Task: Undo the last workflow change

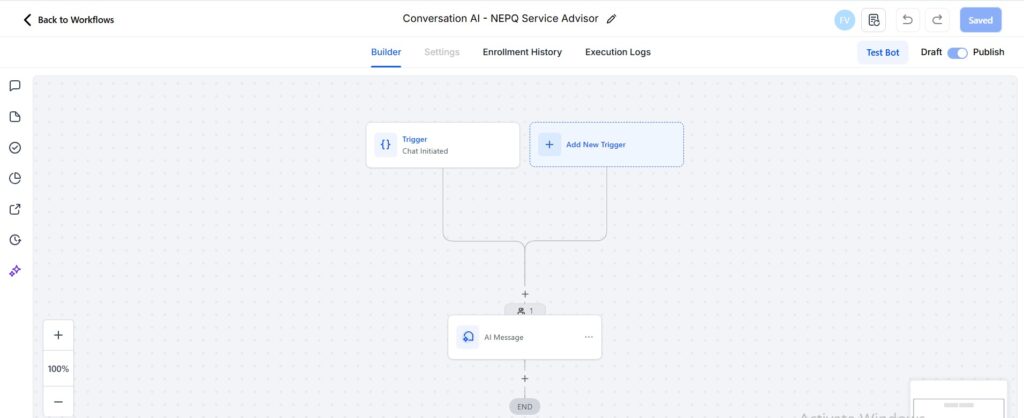Action: tap(907, 20)
